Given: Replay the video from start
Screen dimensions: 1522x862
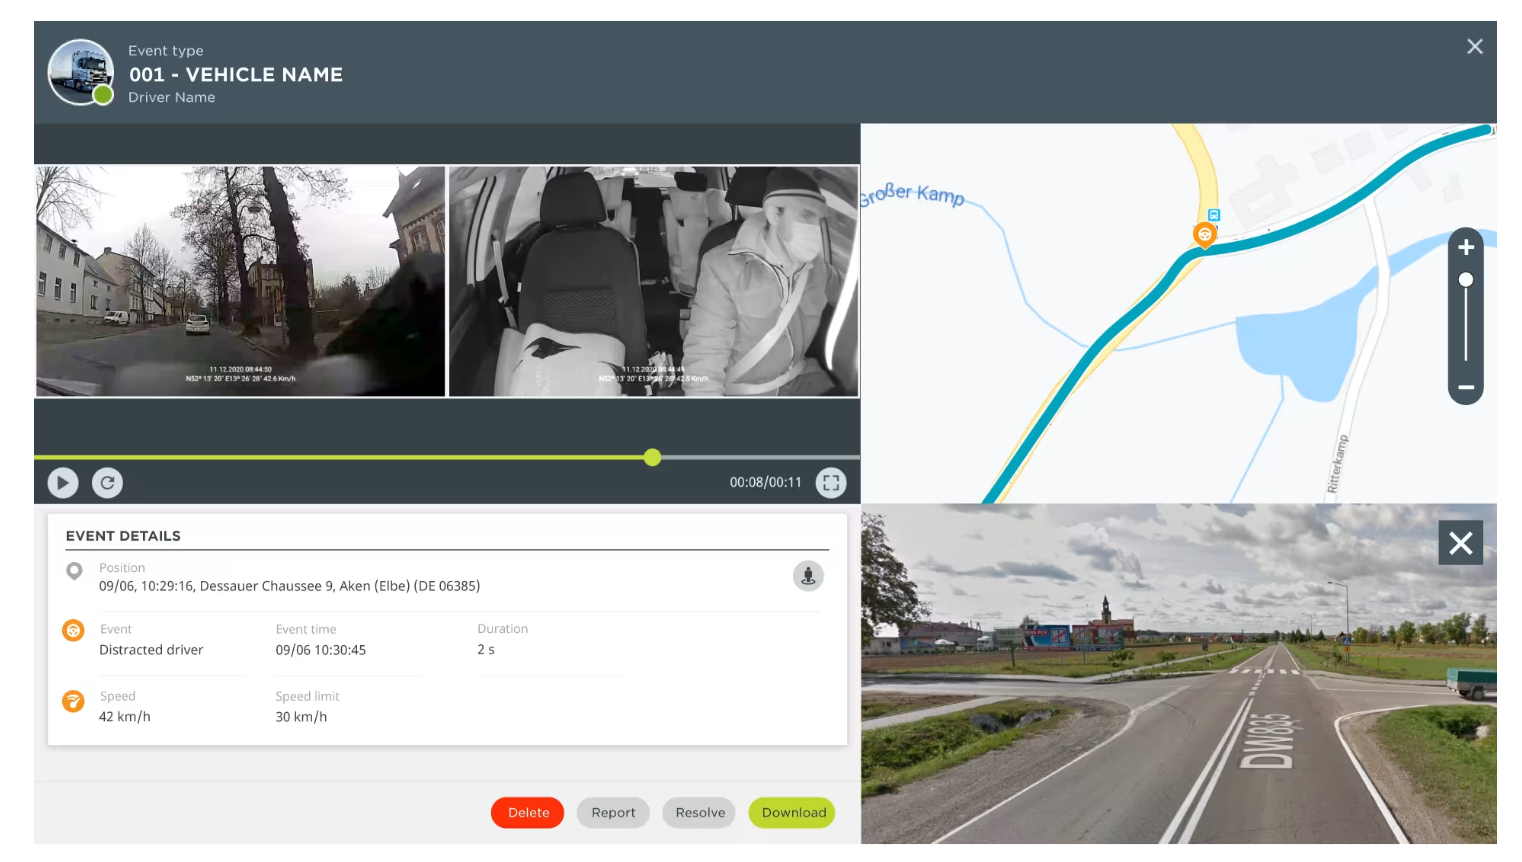Looking at the screenshot, I should pos(107,483).
